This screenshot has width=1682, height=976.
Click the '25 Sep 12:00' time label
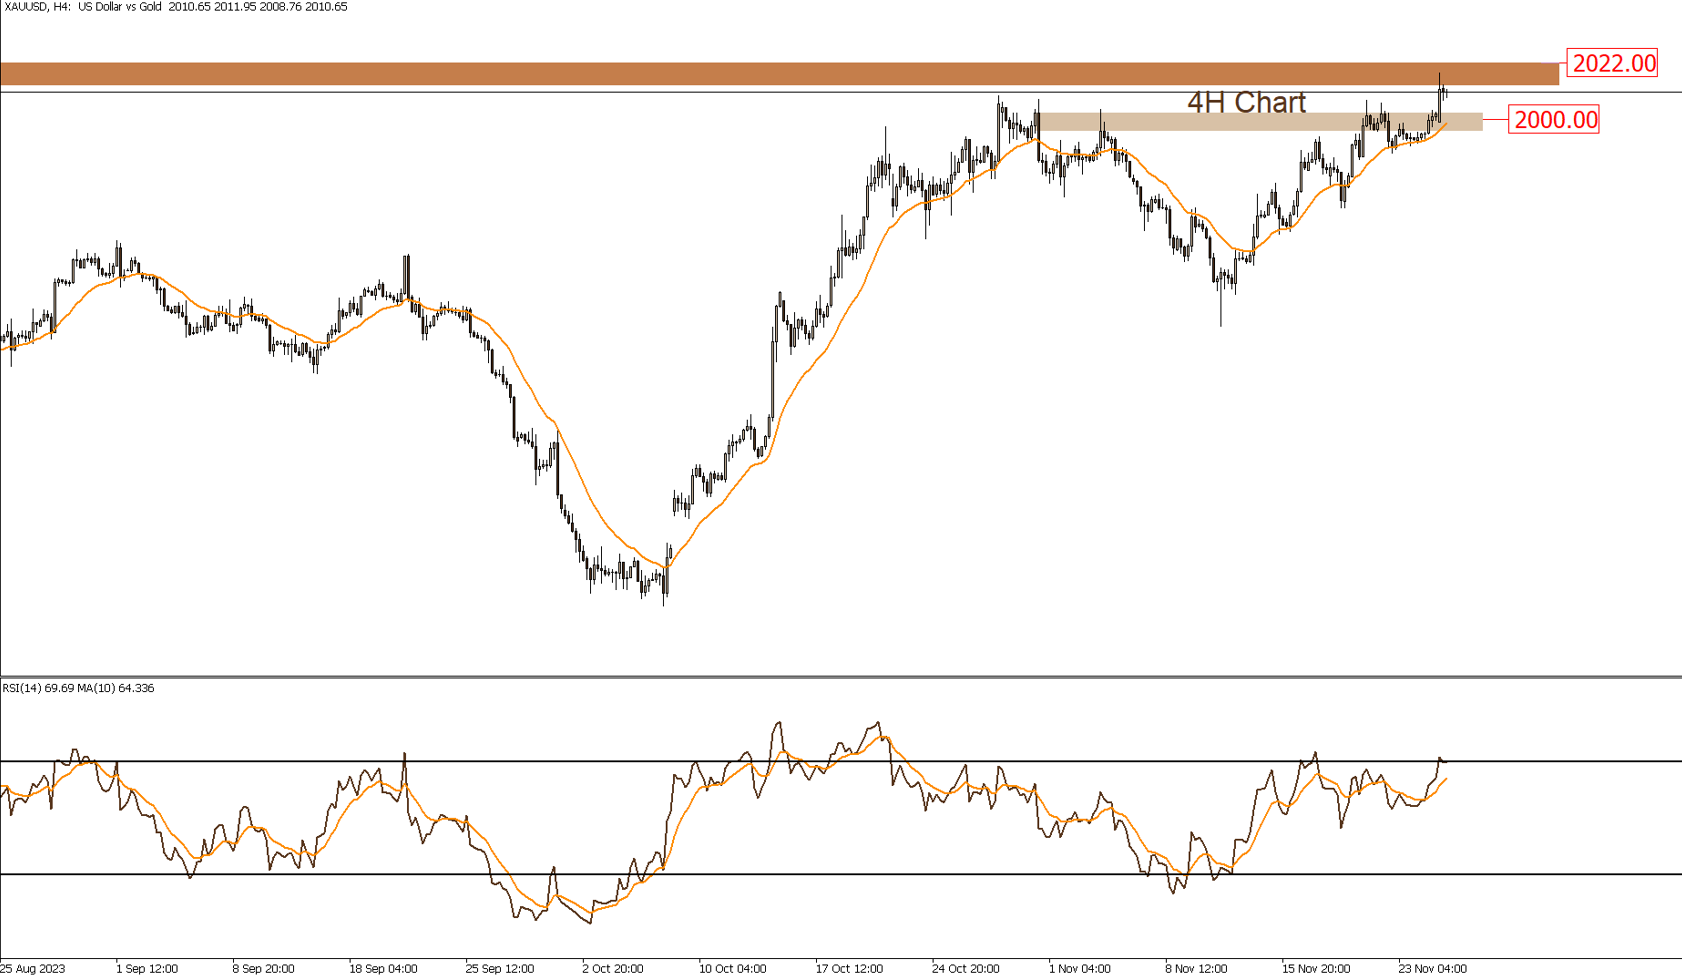pos(500,968)
